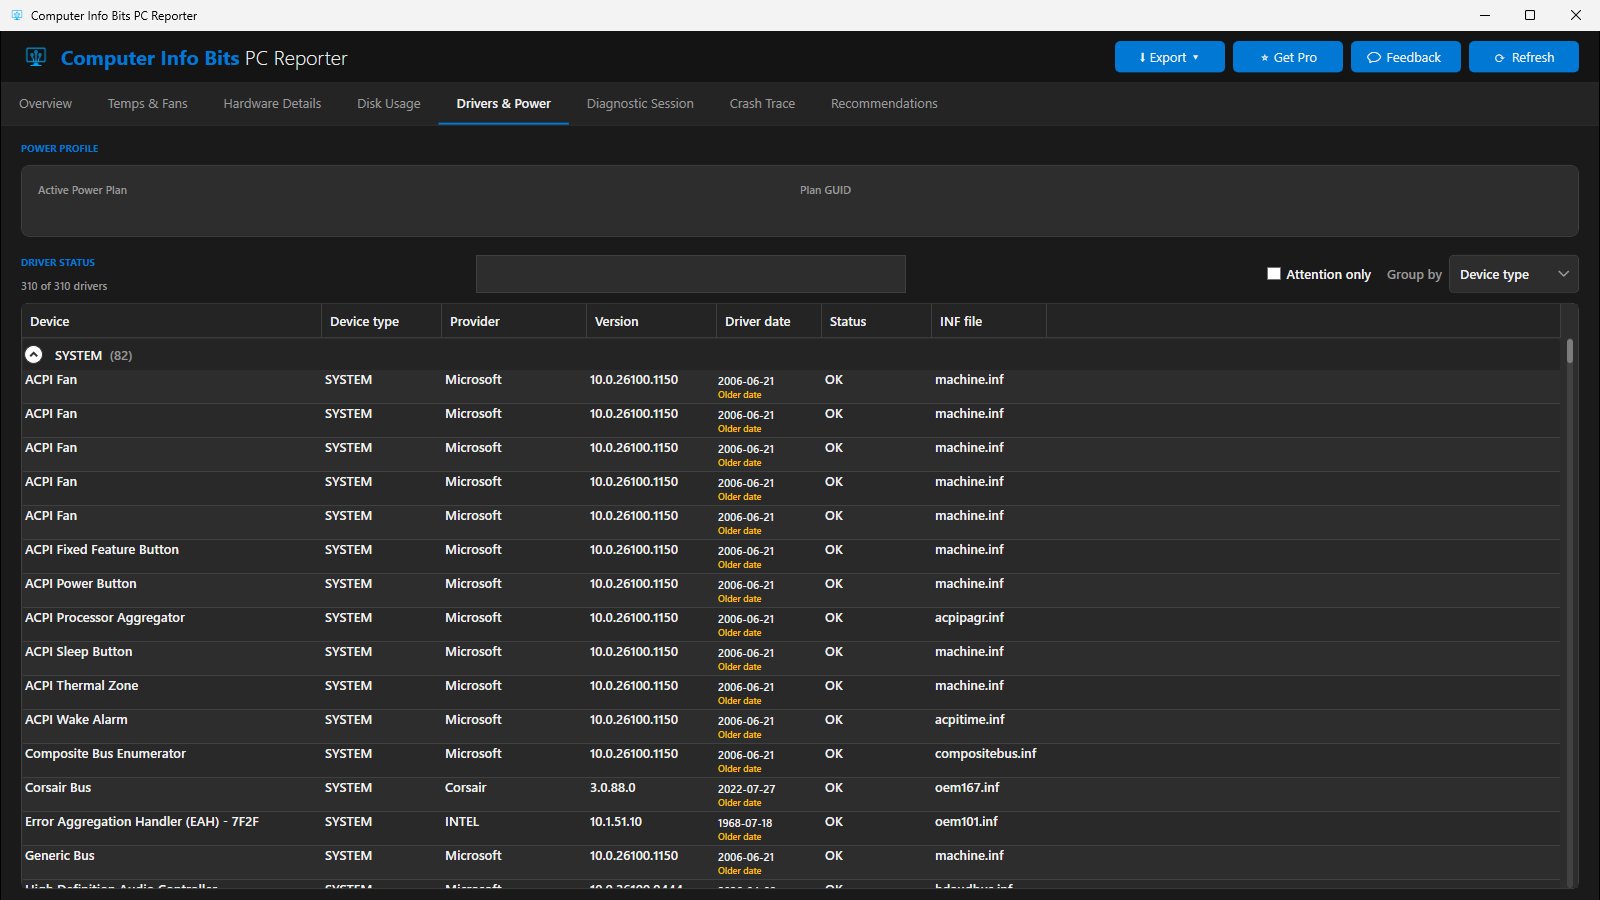Viewport: 1600px width, 900px height.
Task: Sort by the Device column header
Action: coord(171,321)
